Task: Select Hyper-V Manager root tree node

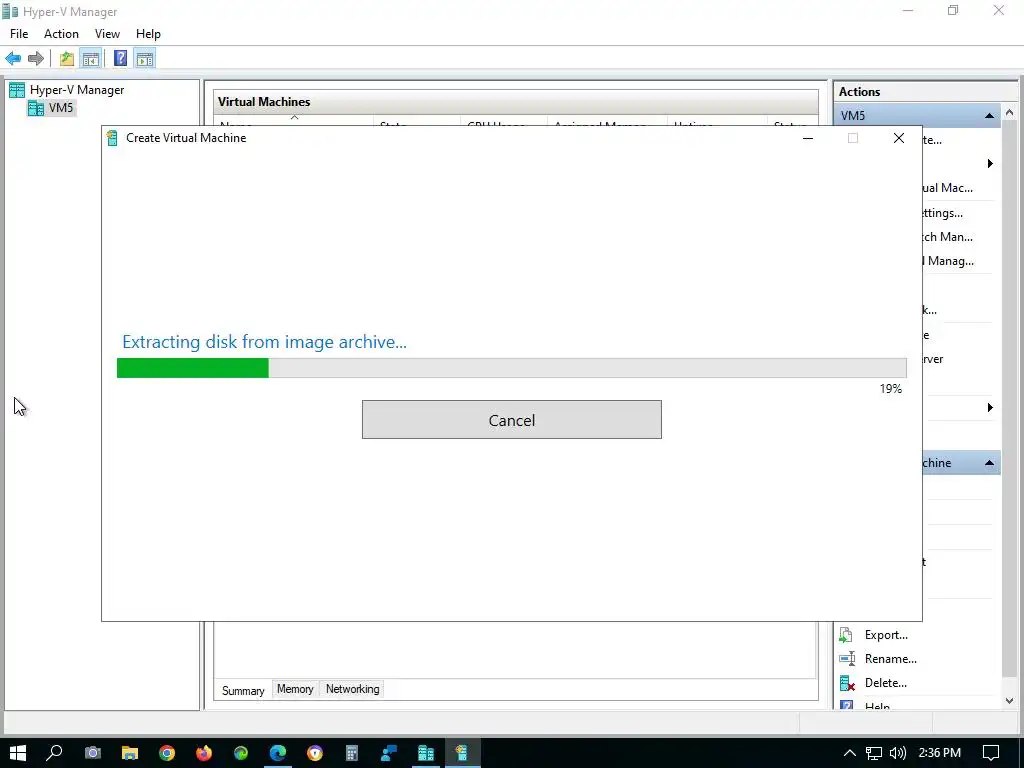Action: (77, 90)
